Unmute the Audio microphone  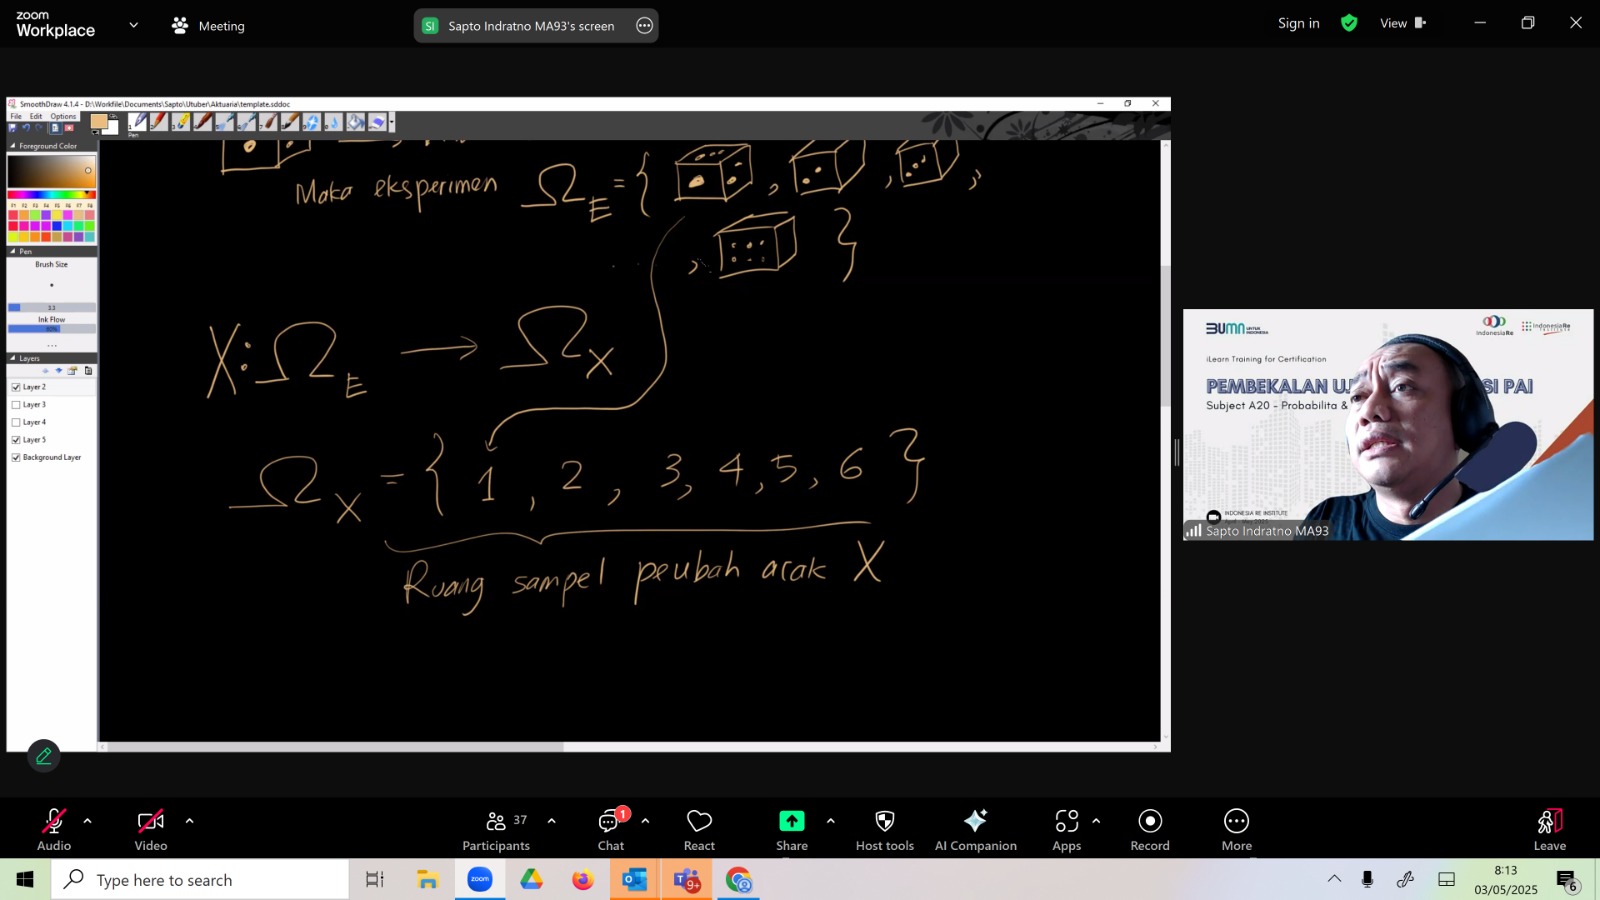pyautogui.click(x=54, y=821)
